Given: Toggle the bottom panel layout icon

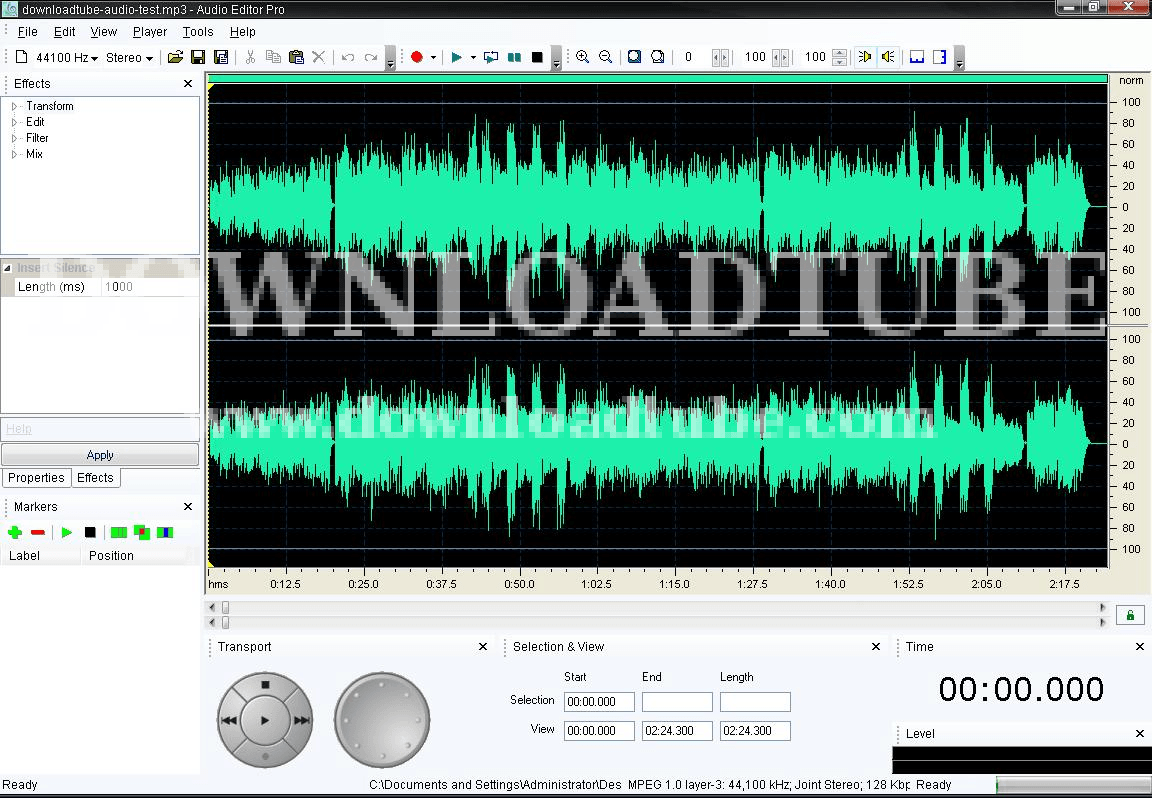Looking at the screenshot, I should tap(917, 57).
